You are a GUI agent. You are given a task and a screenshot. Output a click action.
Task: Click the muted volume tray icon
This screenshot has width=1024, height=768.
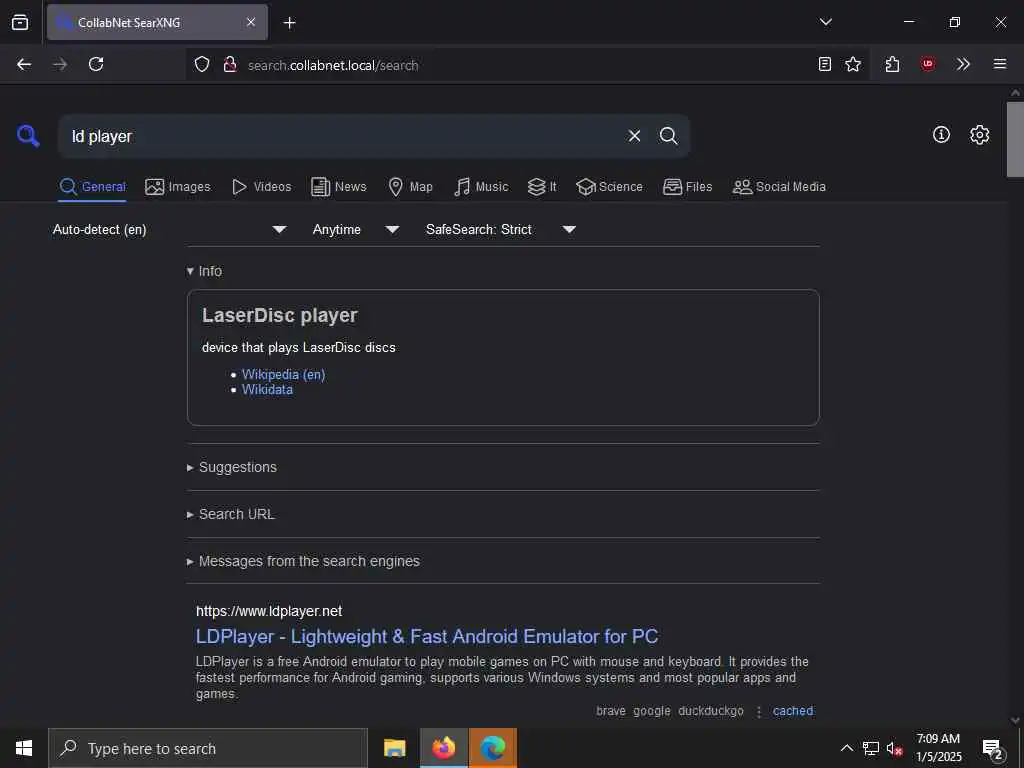point(894,748)
